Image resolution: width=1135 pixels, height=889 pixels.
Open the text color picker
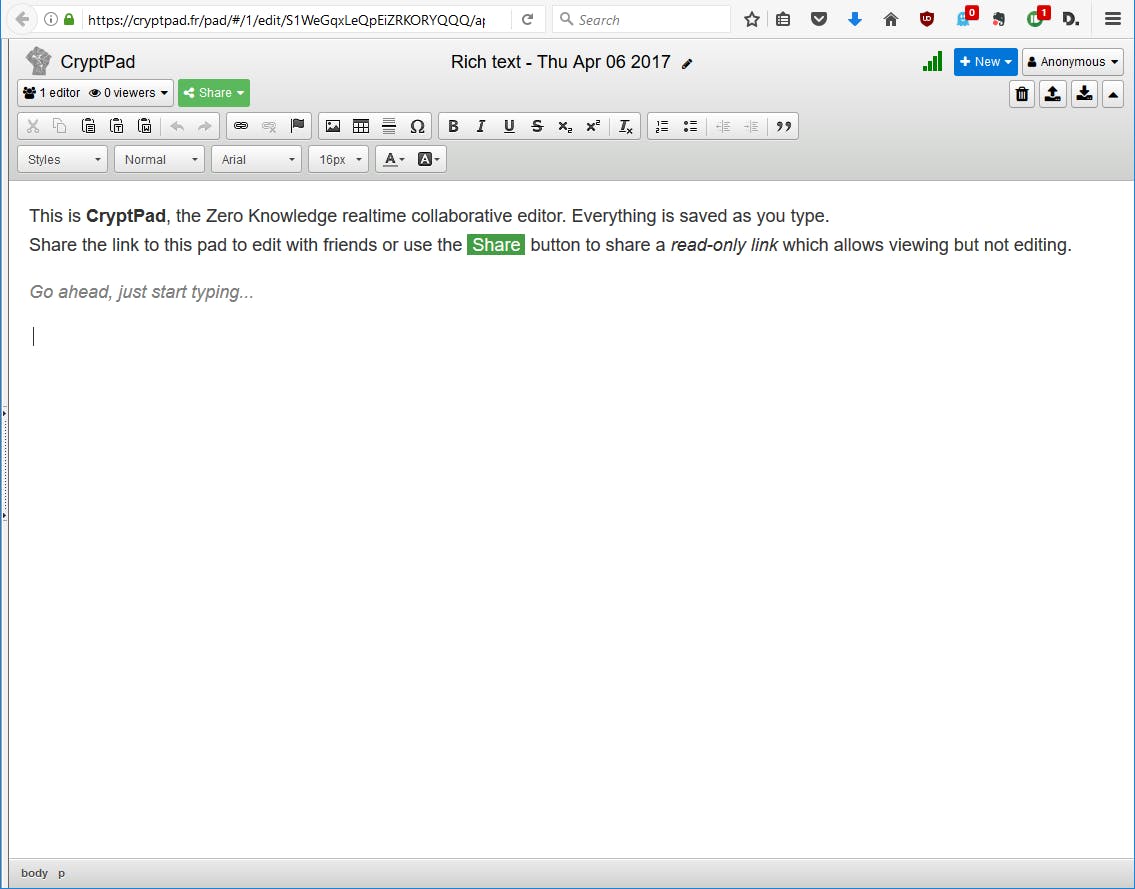pos(394,159)
